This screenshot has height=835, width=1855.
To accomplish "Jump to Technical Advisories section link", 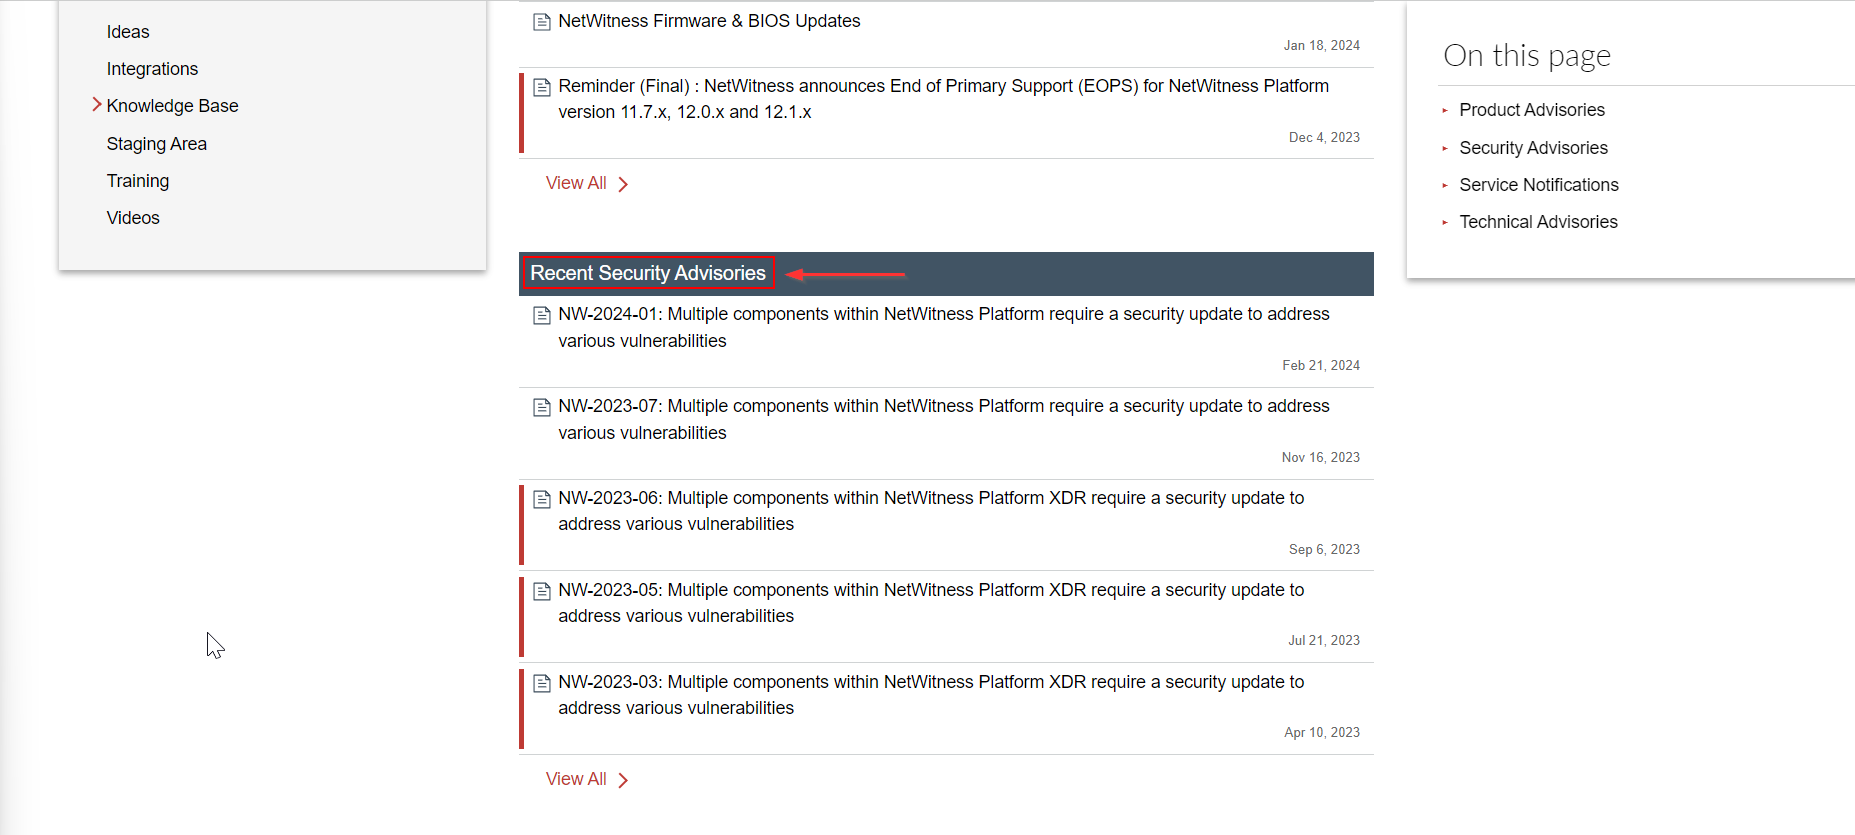I will click(x=1538, y=222).
